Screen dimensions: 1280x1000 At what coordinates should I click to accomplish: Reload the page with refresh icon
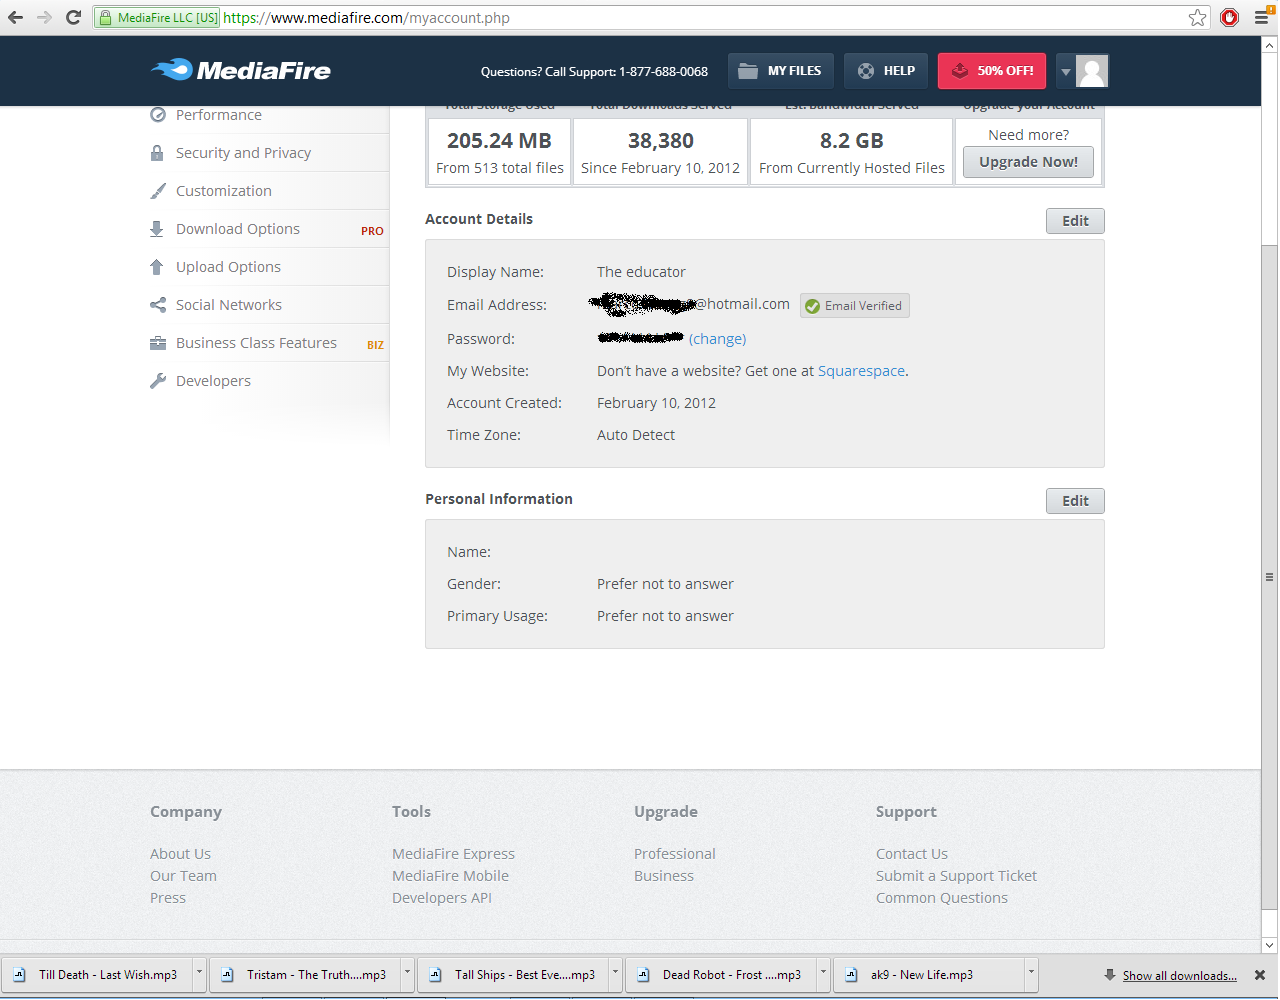click(x=73, y=17)
